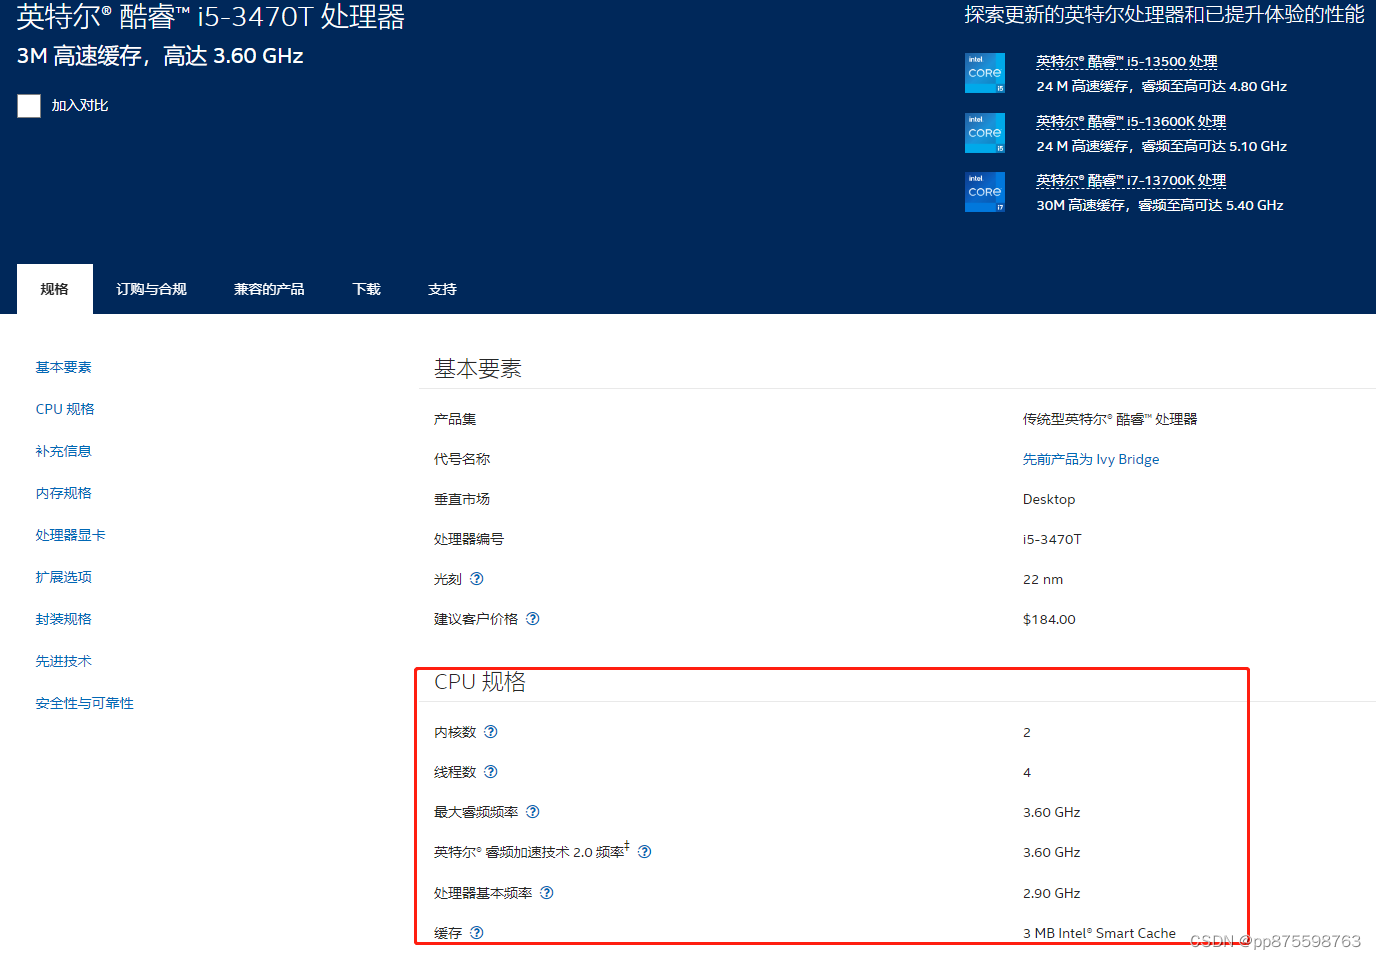
Task: Click the 加入对比 label text
Action: pos(80,106)
